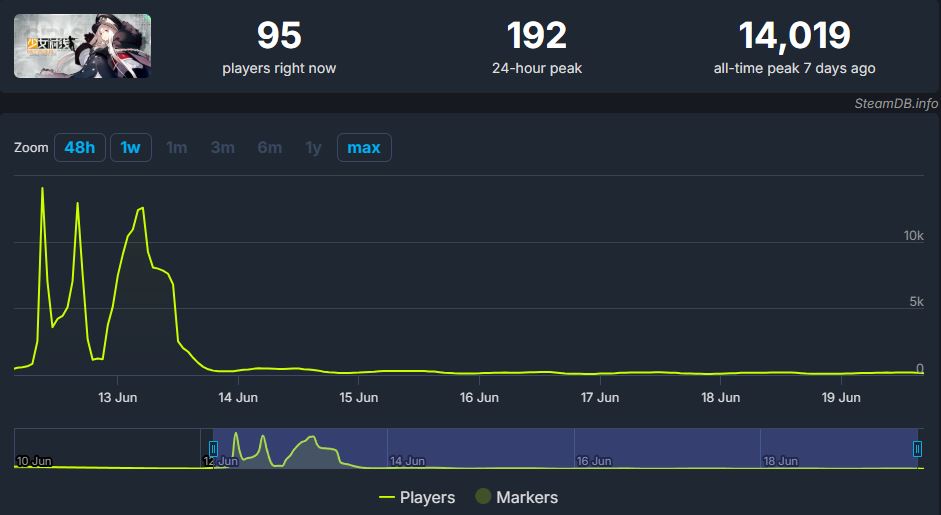Grab the right navigator range handle
Image resolution: width=941 pixels, height=515 pixels.
[917, 448]
